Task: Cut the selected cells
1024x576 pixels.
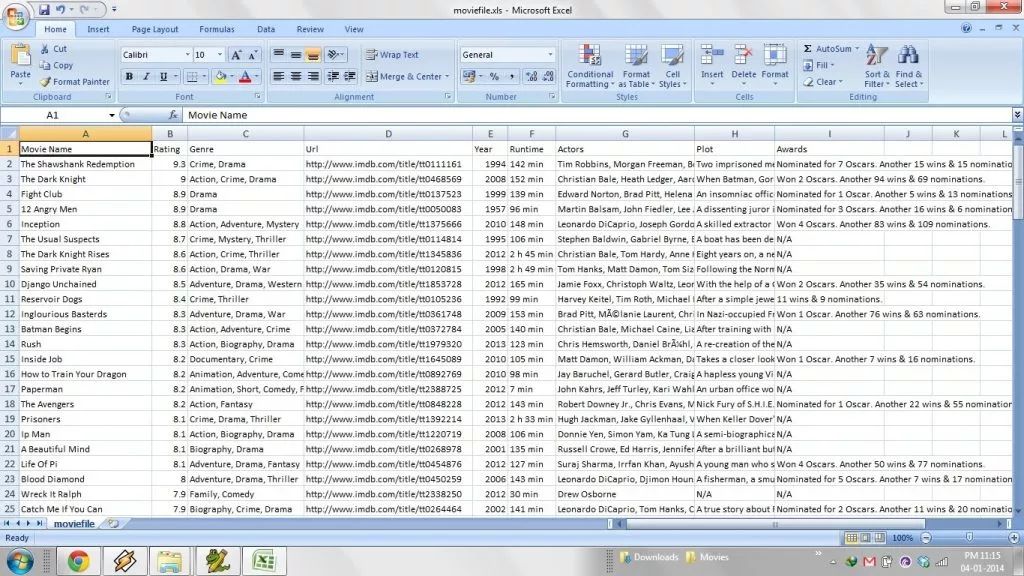Action: (x=54, y=49)
